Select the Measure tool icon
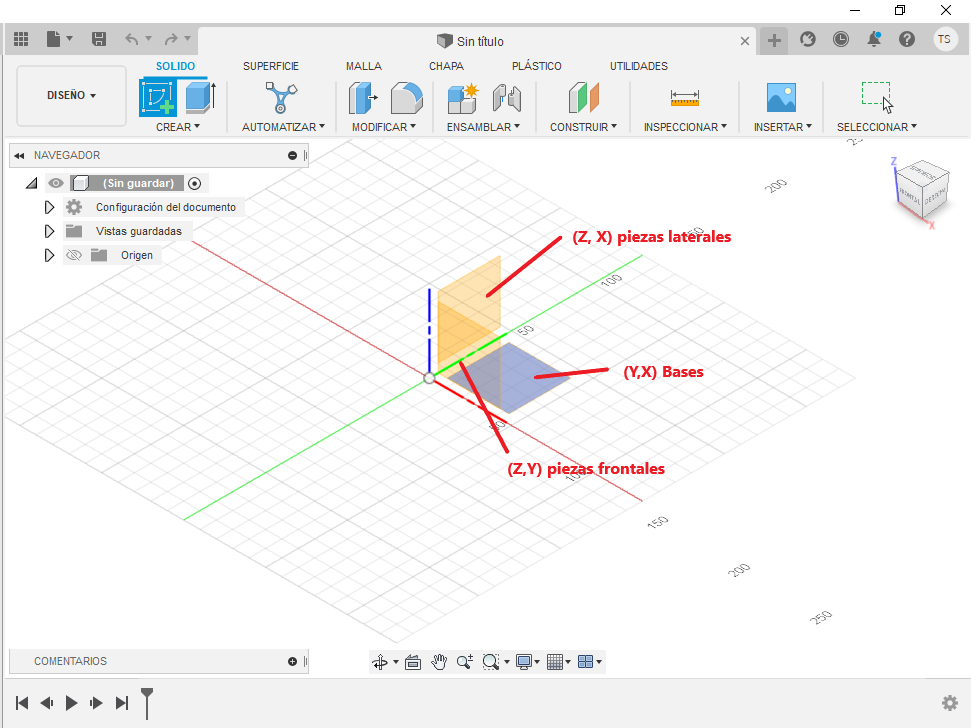Viewport: 971px width, 728px height. (685, 98)
